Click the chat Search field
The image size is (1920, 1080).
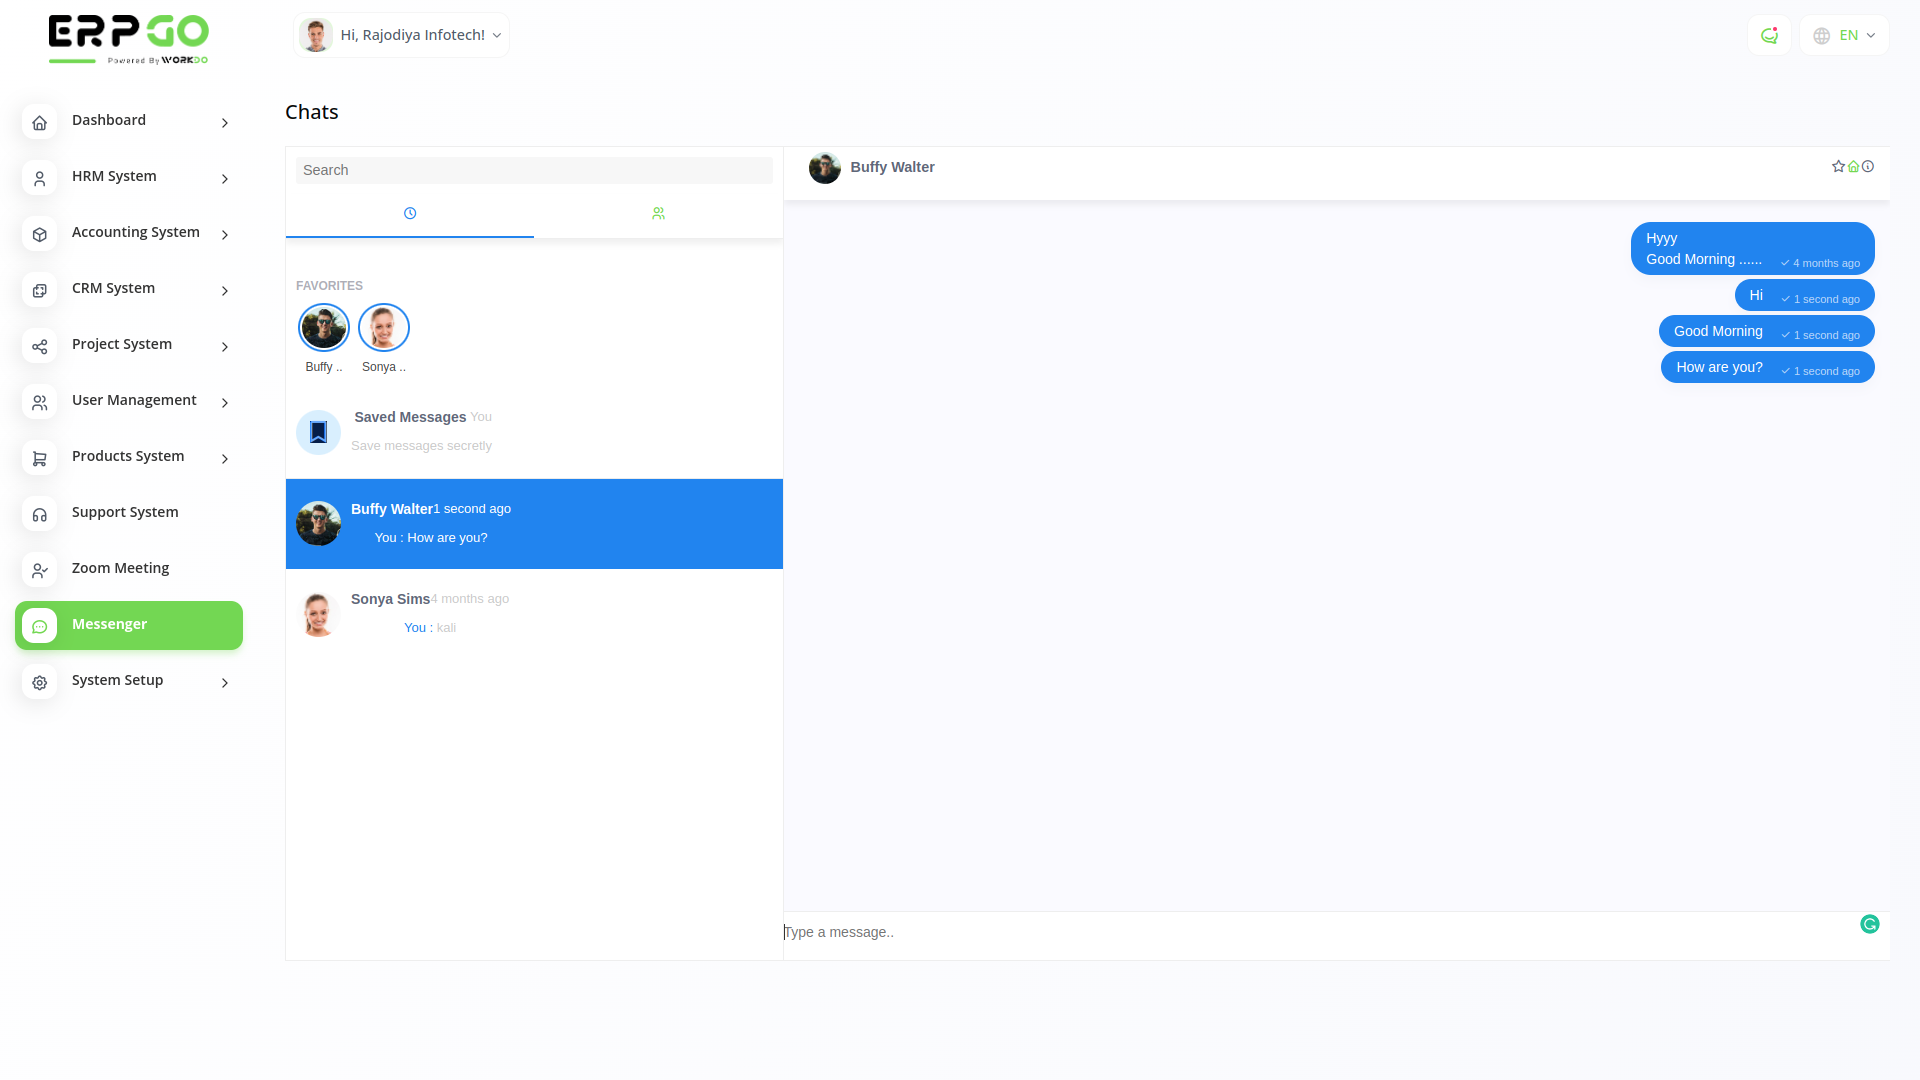coord(534,171)
